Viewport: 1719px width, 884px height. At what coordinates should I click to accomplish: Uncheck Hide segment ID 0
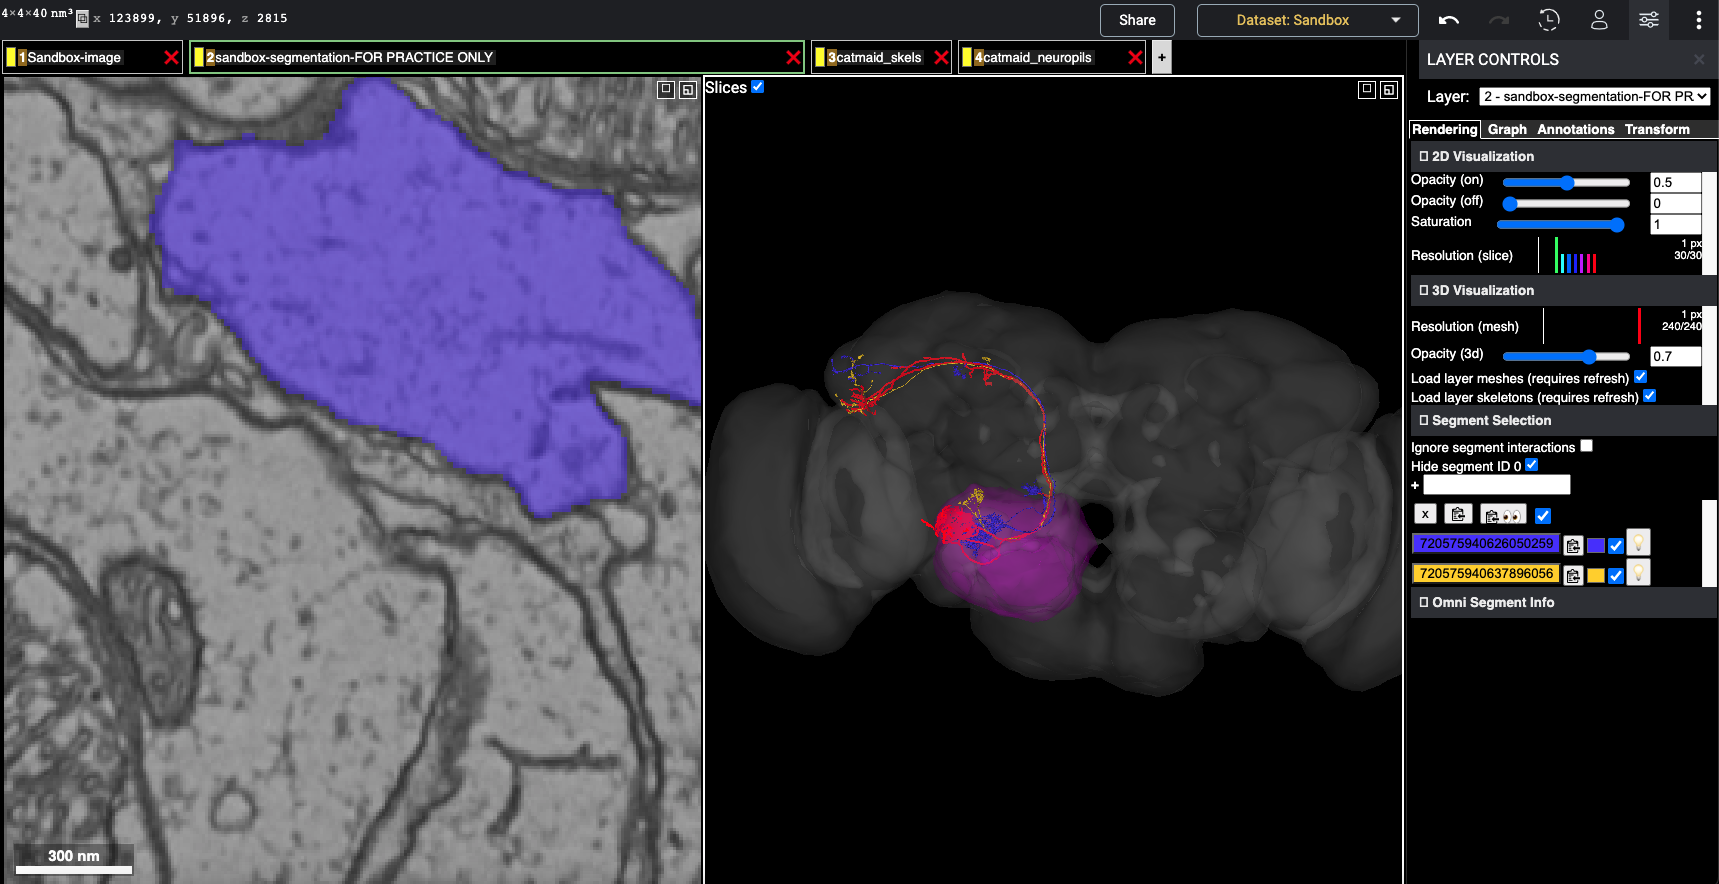pyautogui.click(x=1531, y=465)
